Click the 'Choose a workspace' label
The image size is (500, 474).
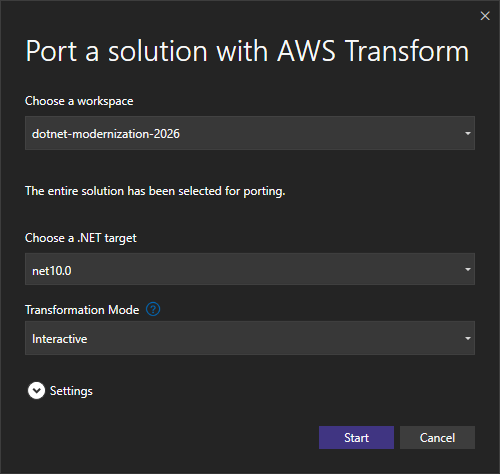[79, 101]
